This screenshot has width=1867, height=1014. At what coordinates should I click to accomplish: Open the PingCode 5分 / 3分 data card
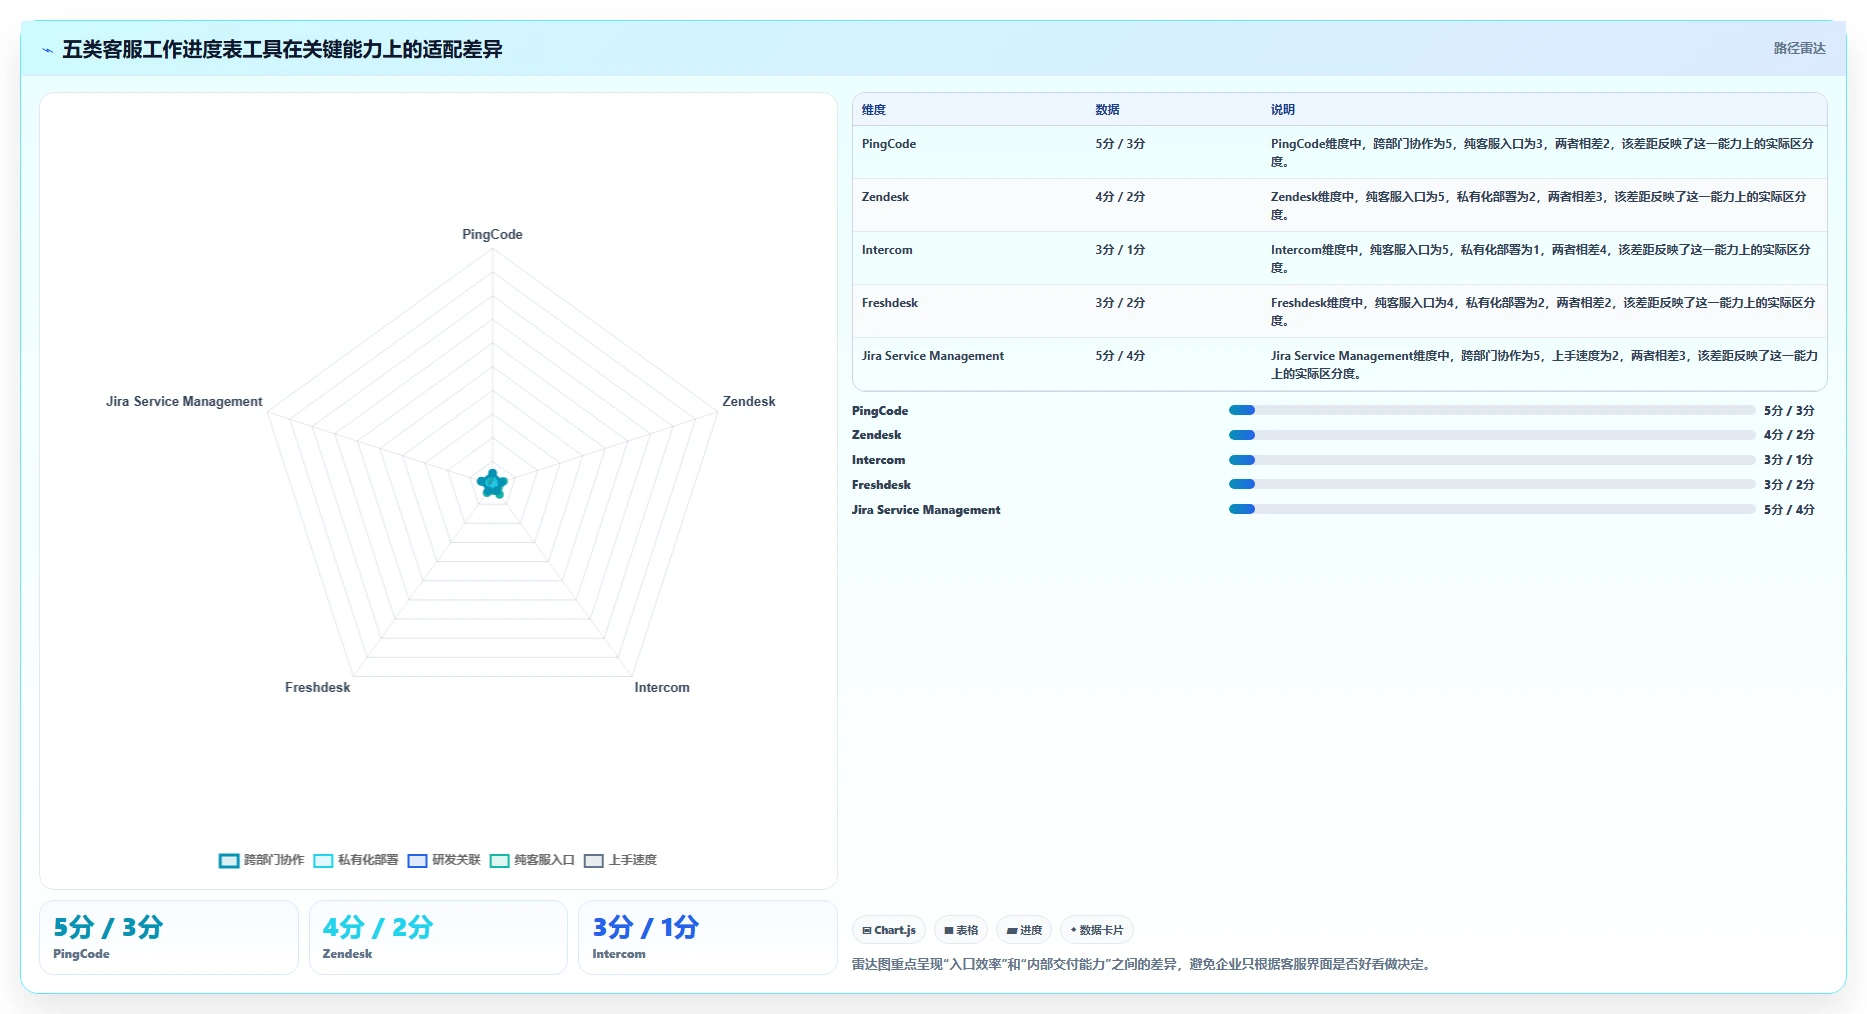tap(169, 937)
